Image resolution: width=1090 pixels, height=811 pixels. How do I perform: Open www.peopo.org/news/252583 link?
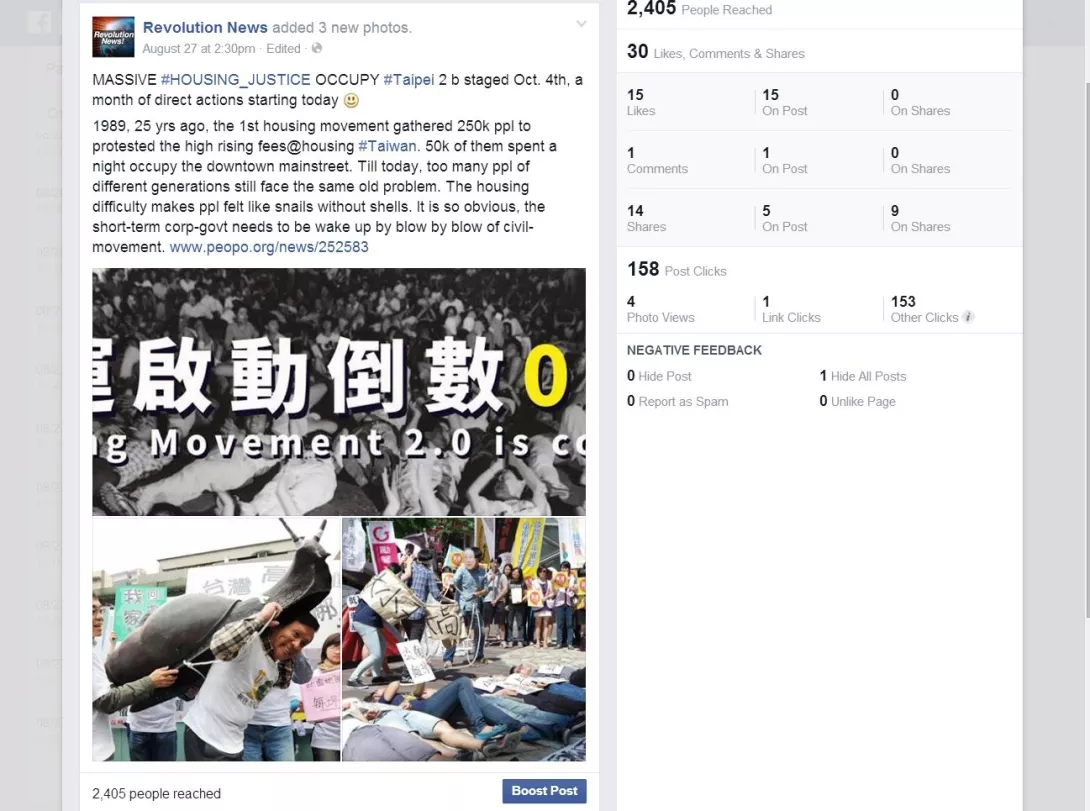click(269, 247)
